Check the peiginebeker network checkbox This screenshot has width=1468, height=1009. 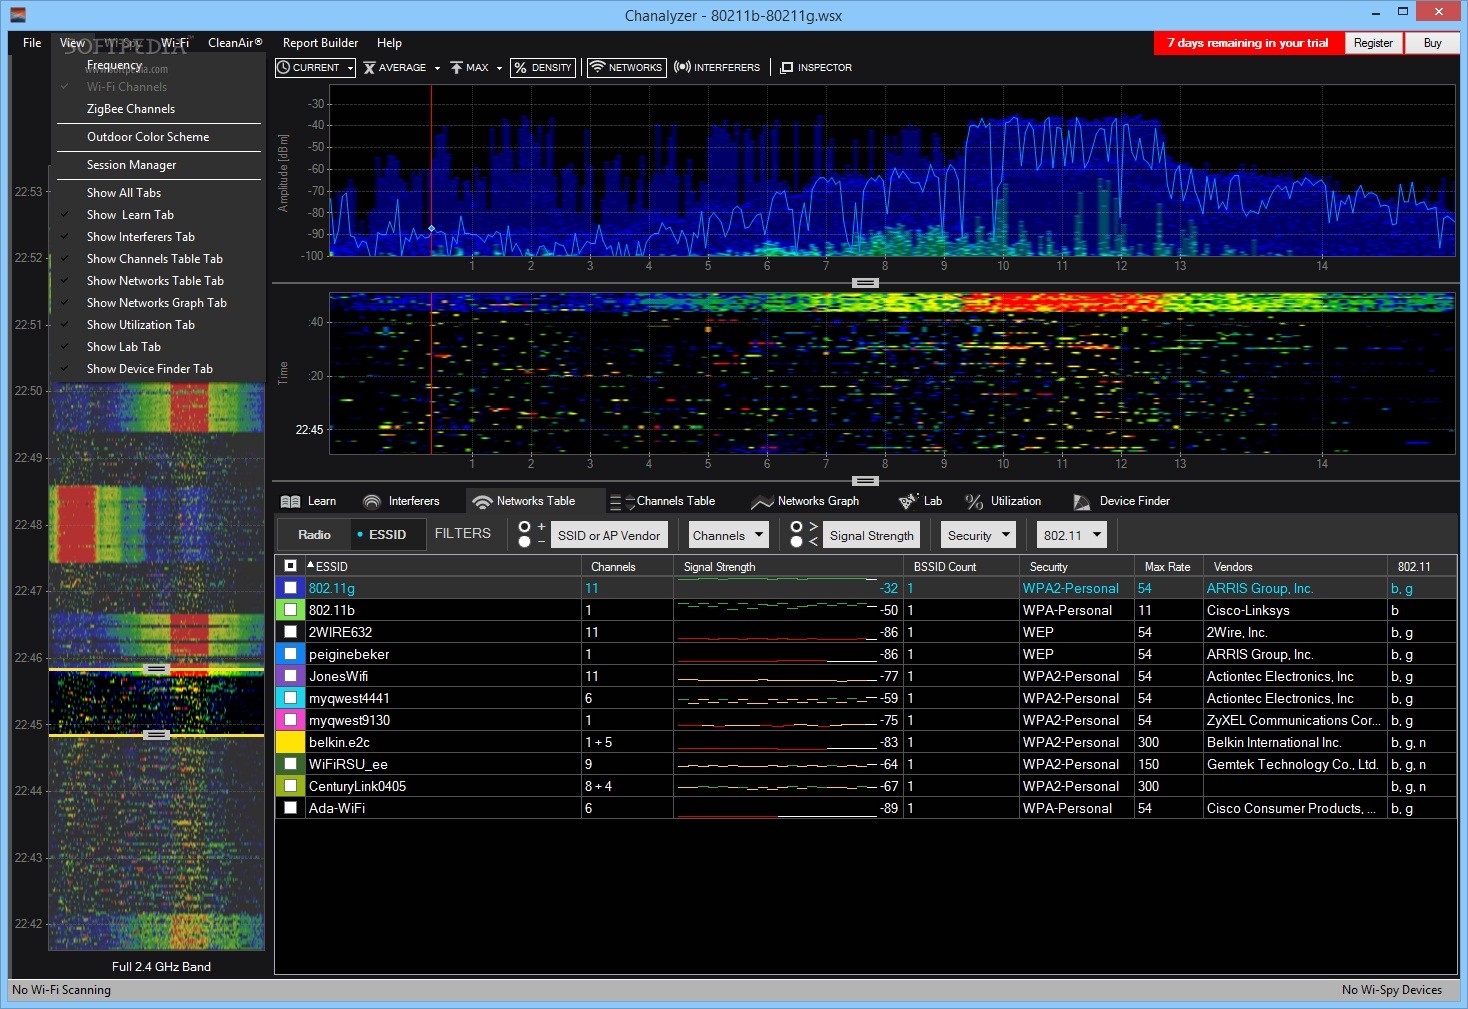coord(290,654)
